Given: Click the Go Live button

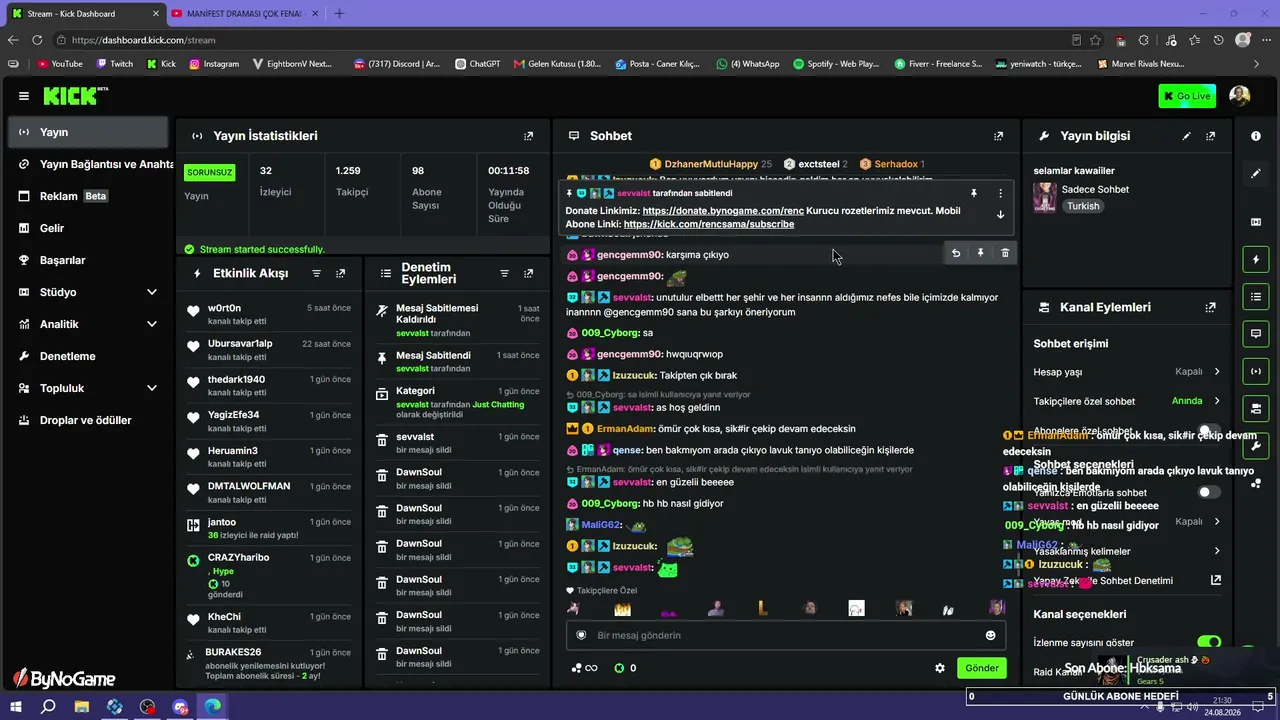Looking at the screenshot, I should [x=1187, y=96].
